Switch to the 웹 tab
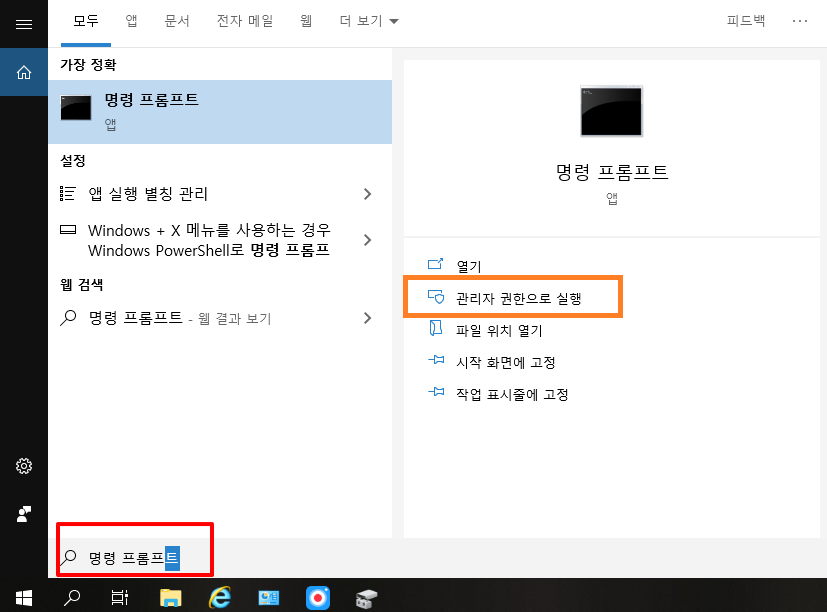Screen dimensions: 827x612 tap(306, 21)
